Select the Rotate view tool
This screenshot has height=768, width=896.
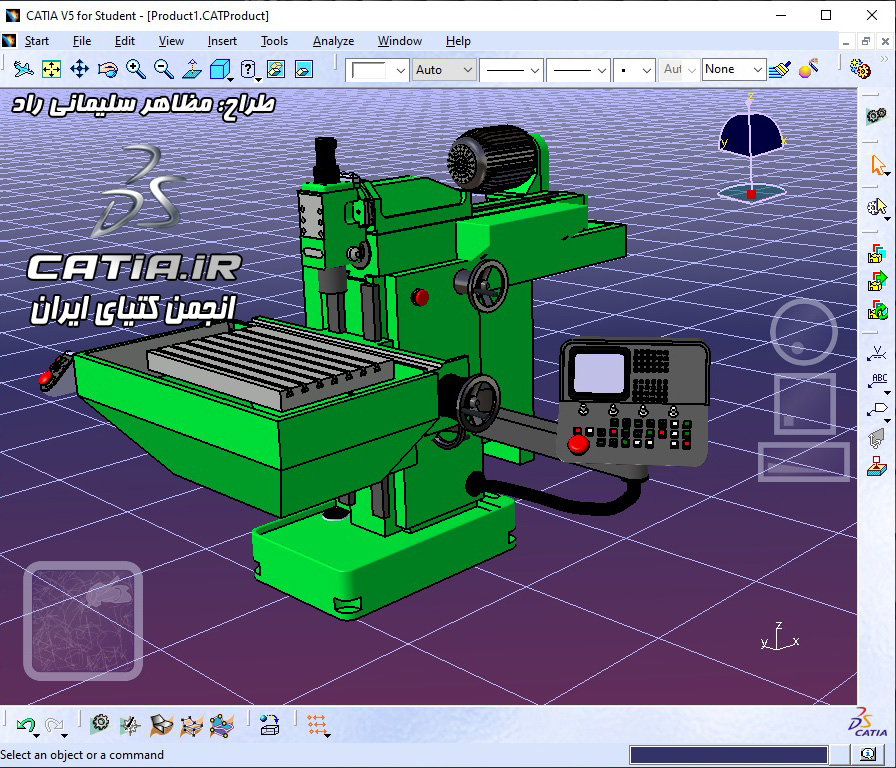click(x=107, y=70)
